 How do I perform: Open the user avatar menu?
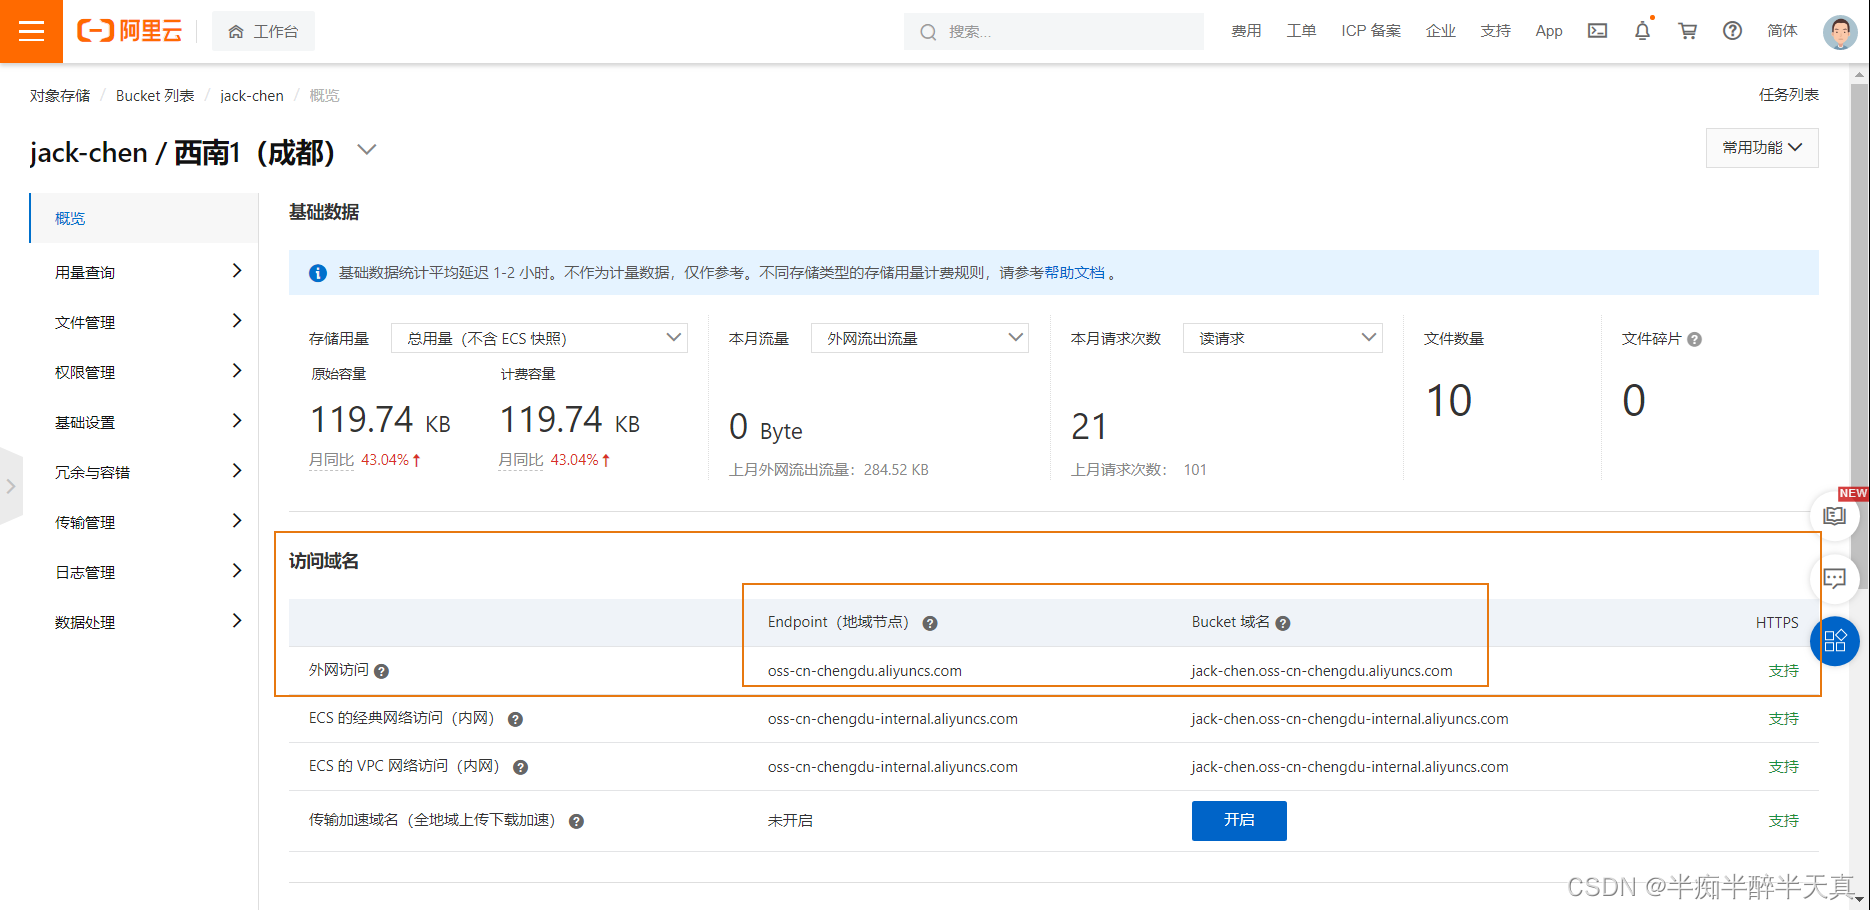coord(1840,31)
